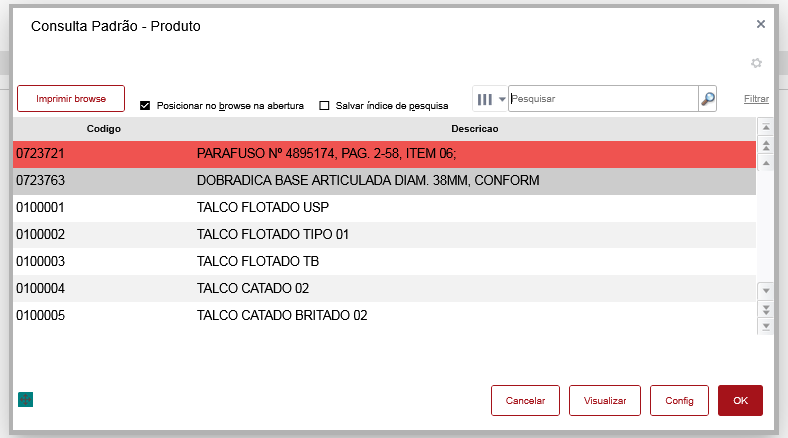Open the gear settings icon
The image size is (788, 438).
[757, 63]
